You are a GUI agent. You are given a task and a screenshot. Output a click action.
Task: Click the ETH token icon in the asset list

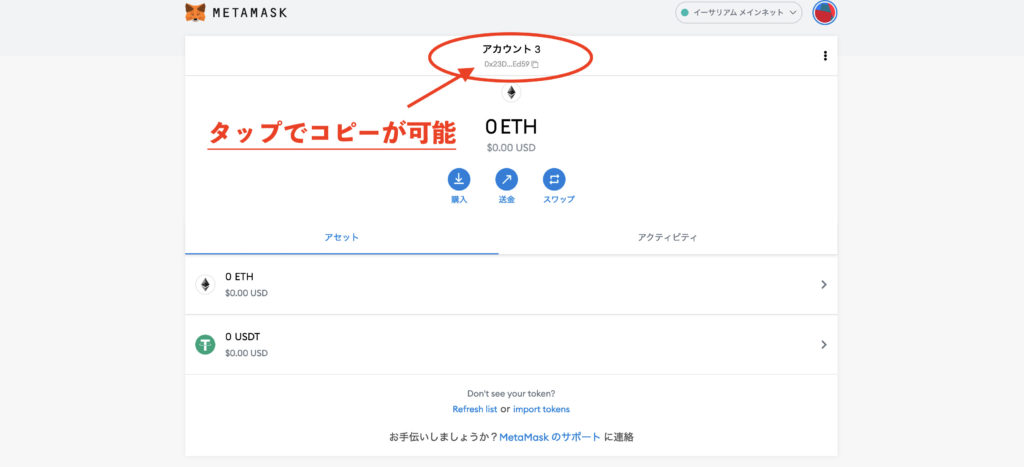click(x=205, y=285)
